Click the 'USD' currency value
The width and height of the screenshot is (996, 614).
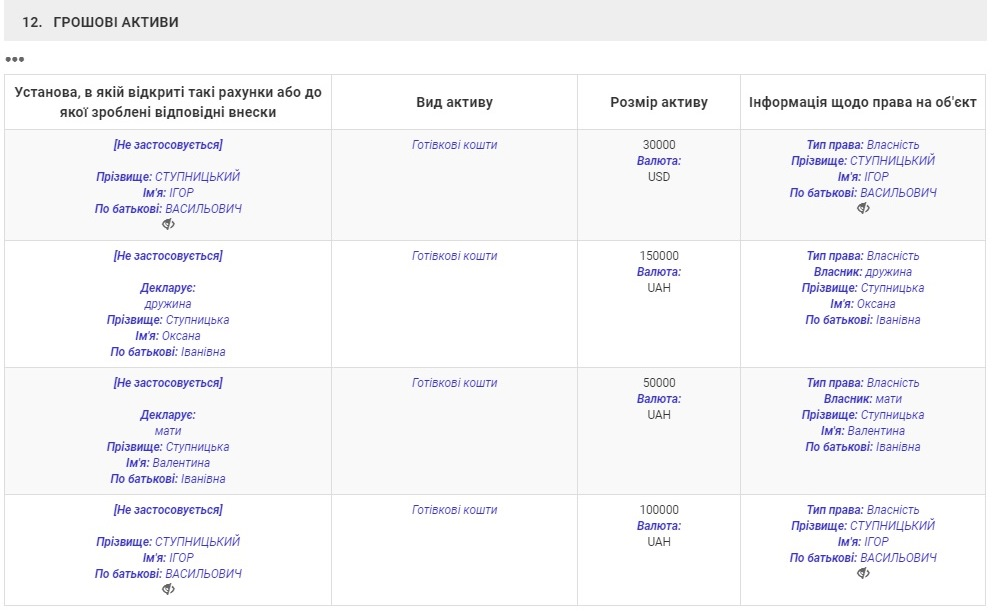point(659,177)
